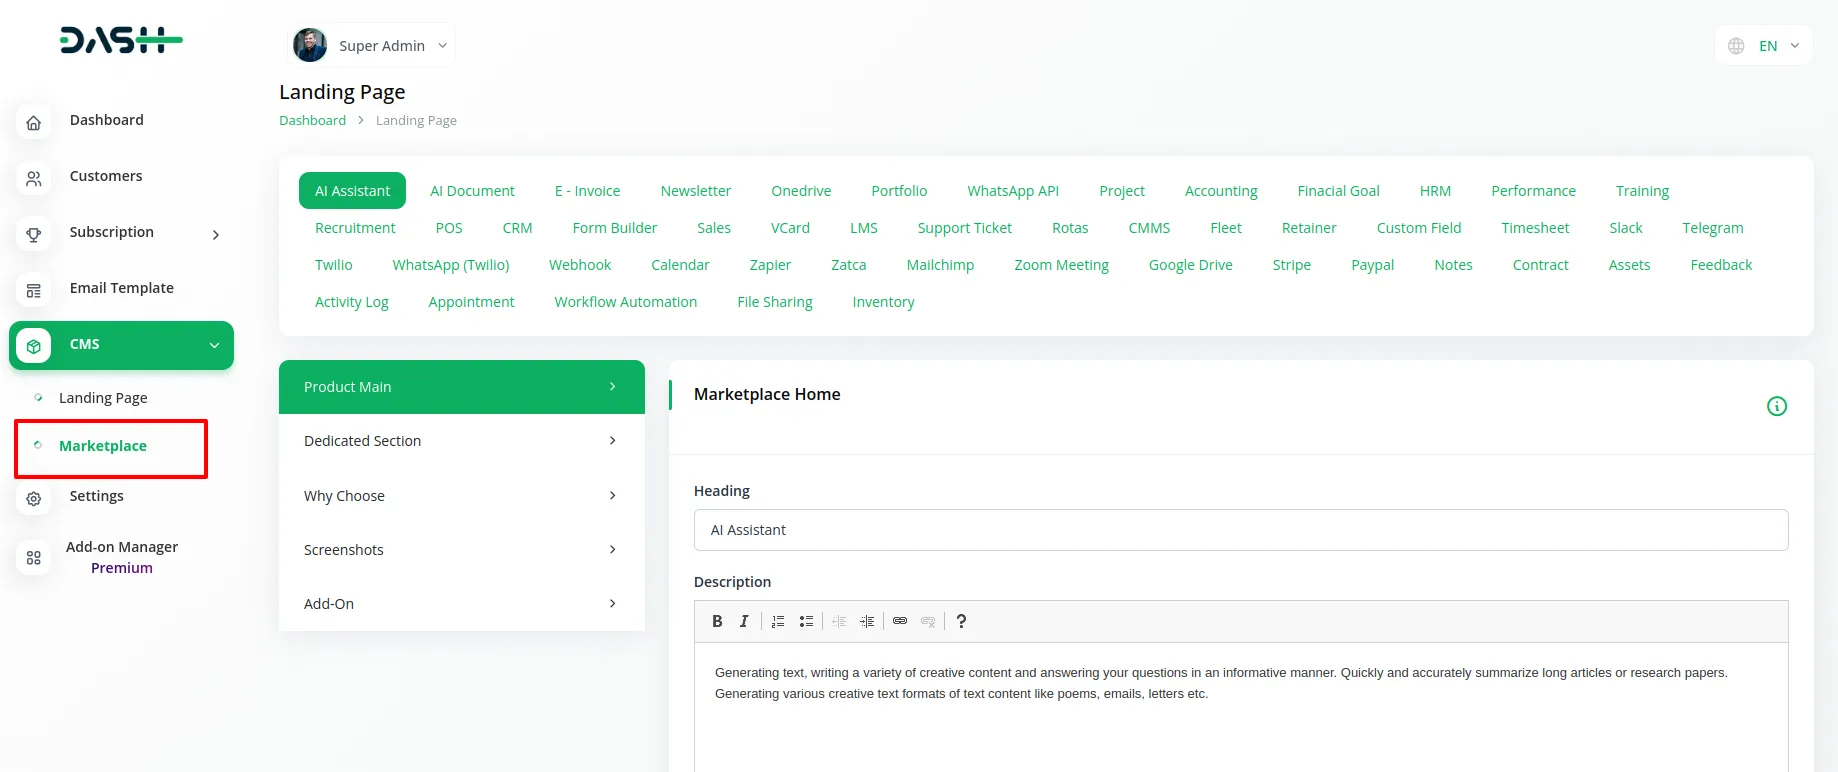Screen dimensions: 1838x772
Task: Toggle italic formatting in description editor
Action: pos(744,621)
